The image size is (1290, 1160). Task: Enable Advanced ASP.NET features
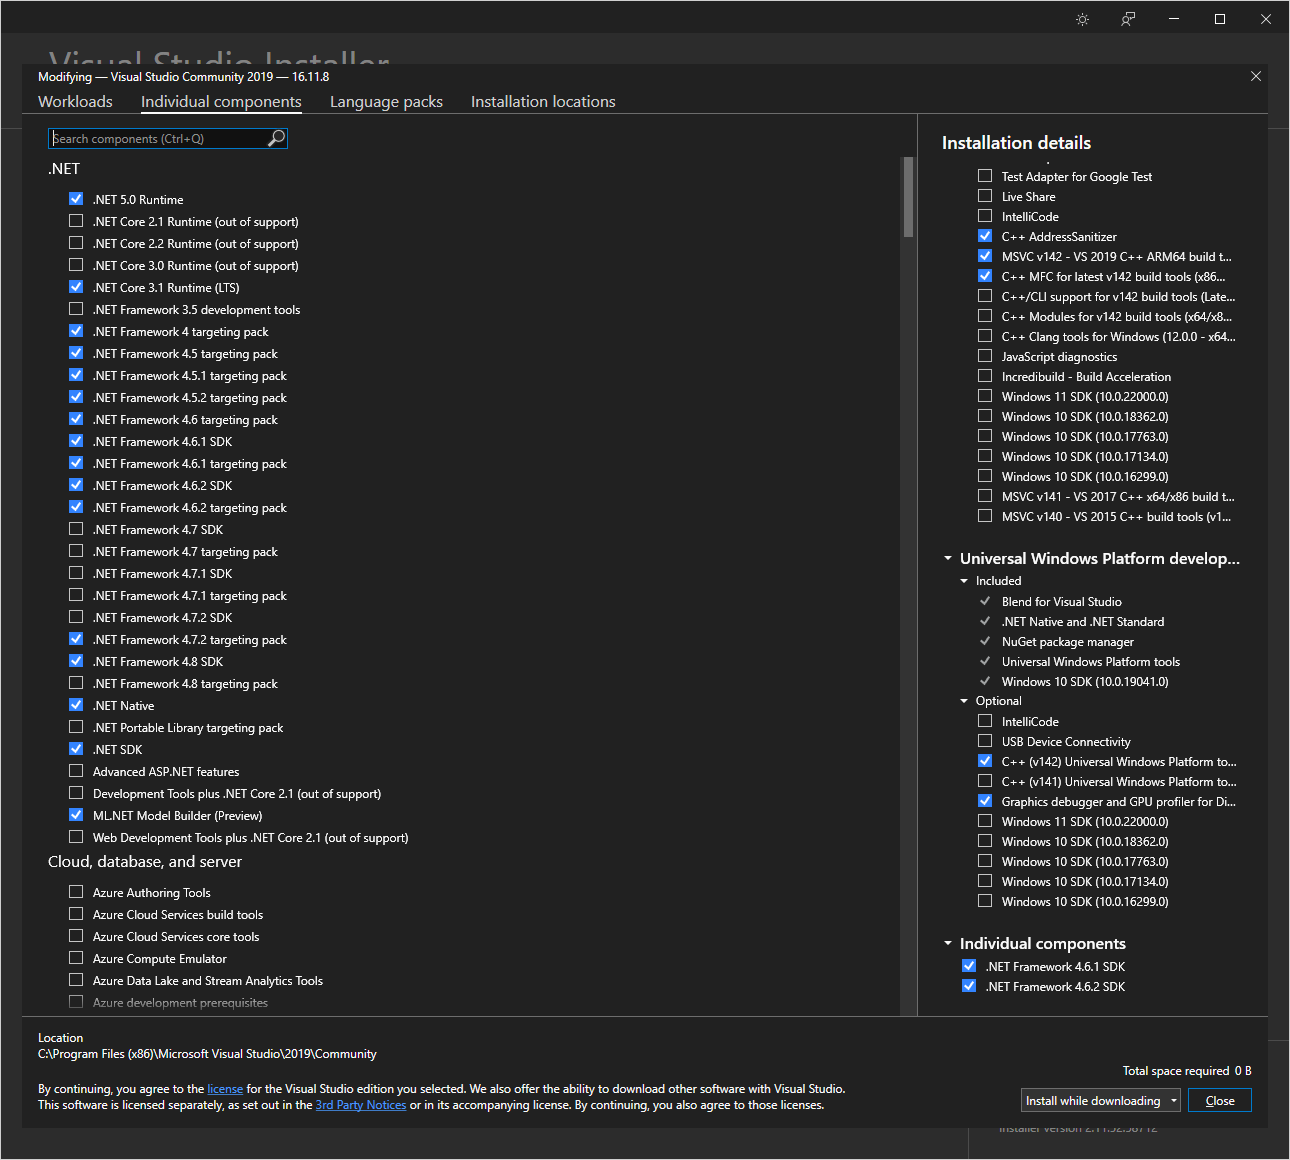pos(76,771)
